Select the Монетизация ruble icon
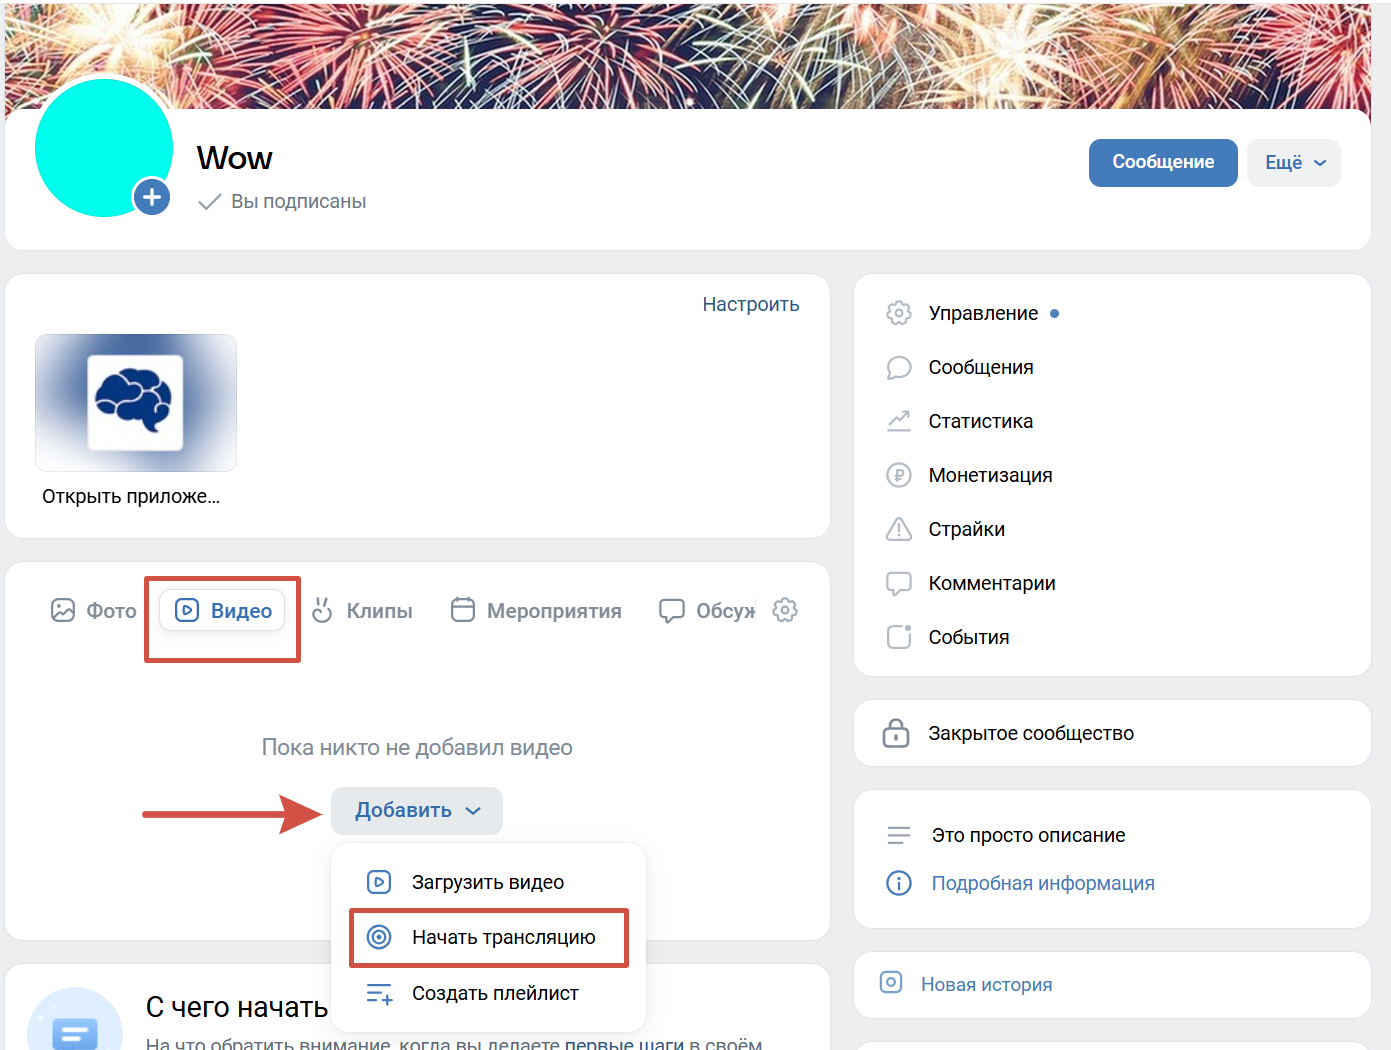The height and width of the screenshot is (1050, 1391). [899, 475]
